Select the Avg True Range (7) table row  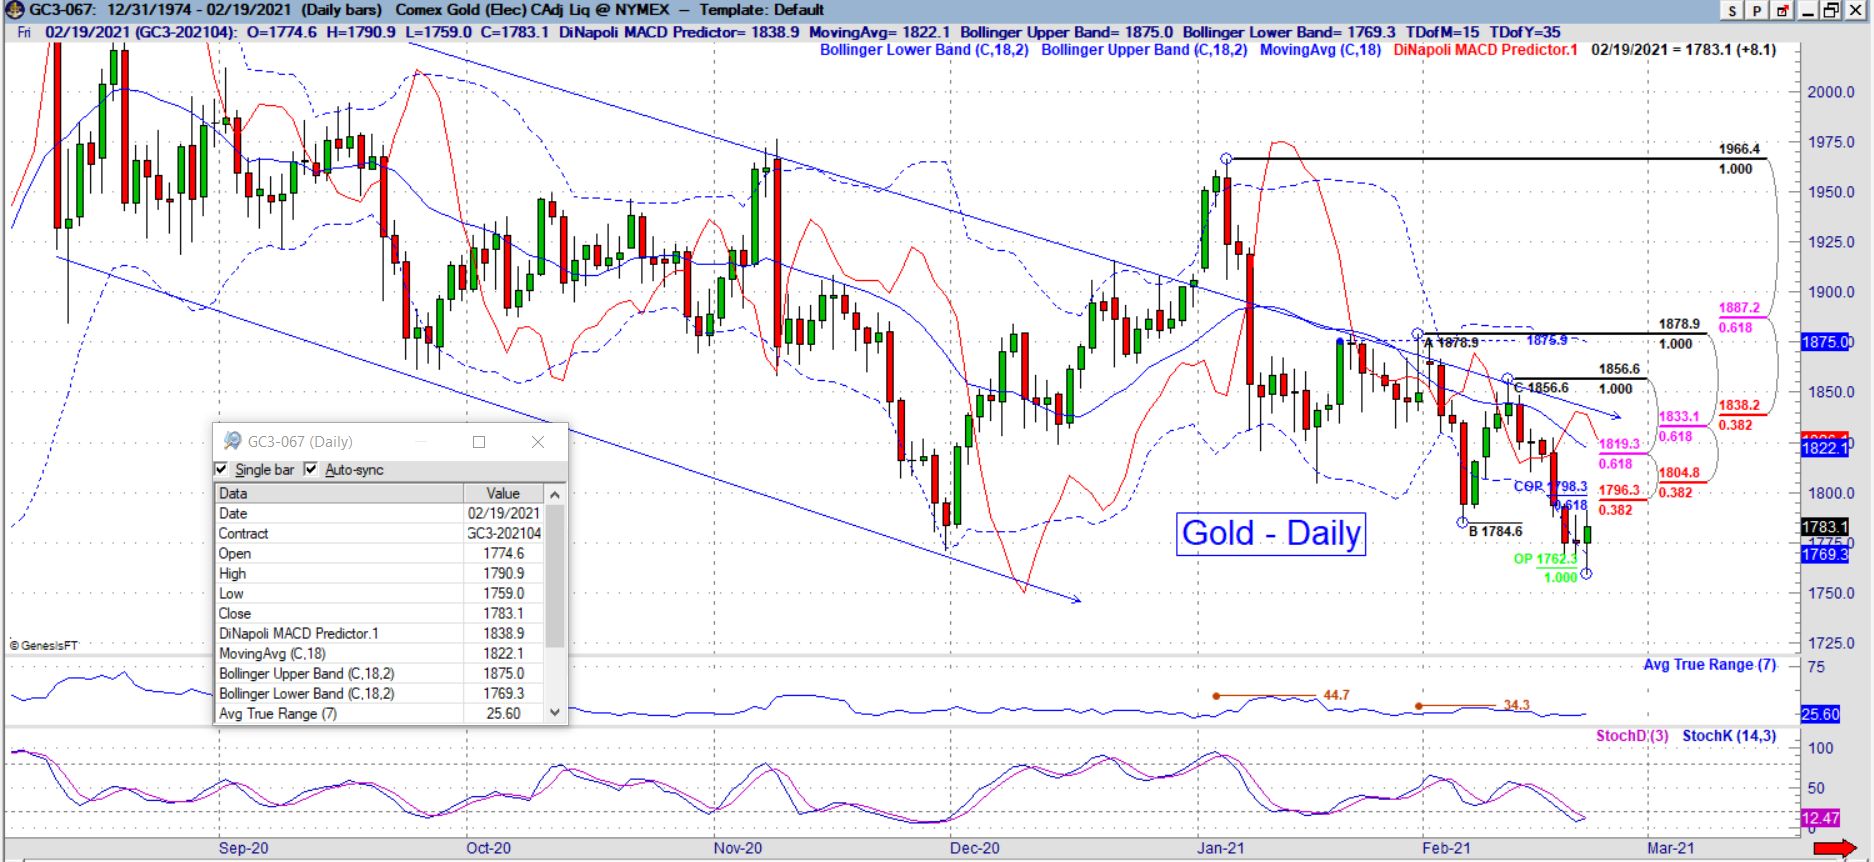click(x=380, y=713)
